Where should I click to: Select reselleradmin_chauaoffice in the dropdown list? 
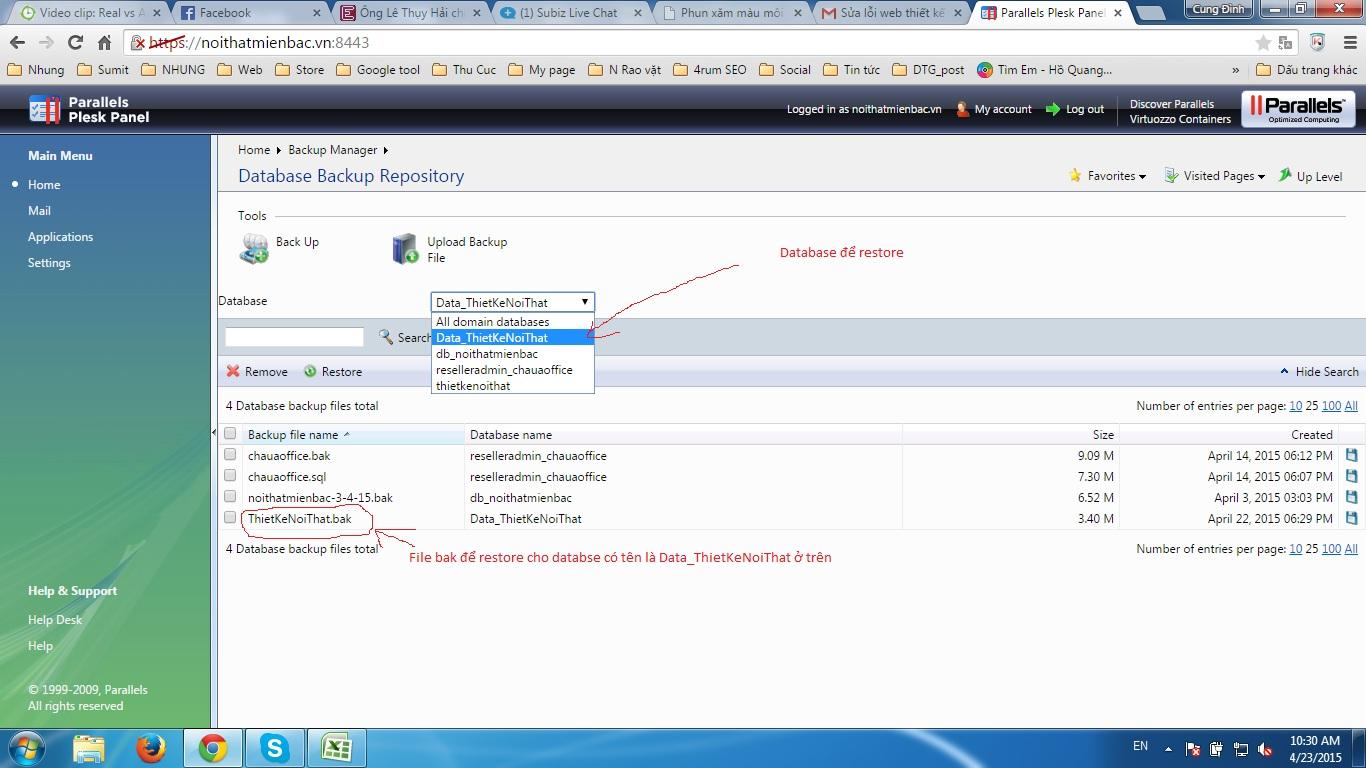(513, 370)
